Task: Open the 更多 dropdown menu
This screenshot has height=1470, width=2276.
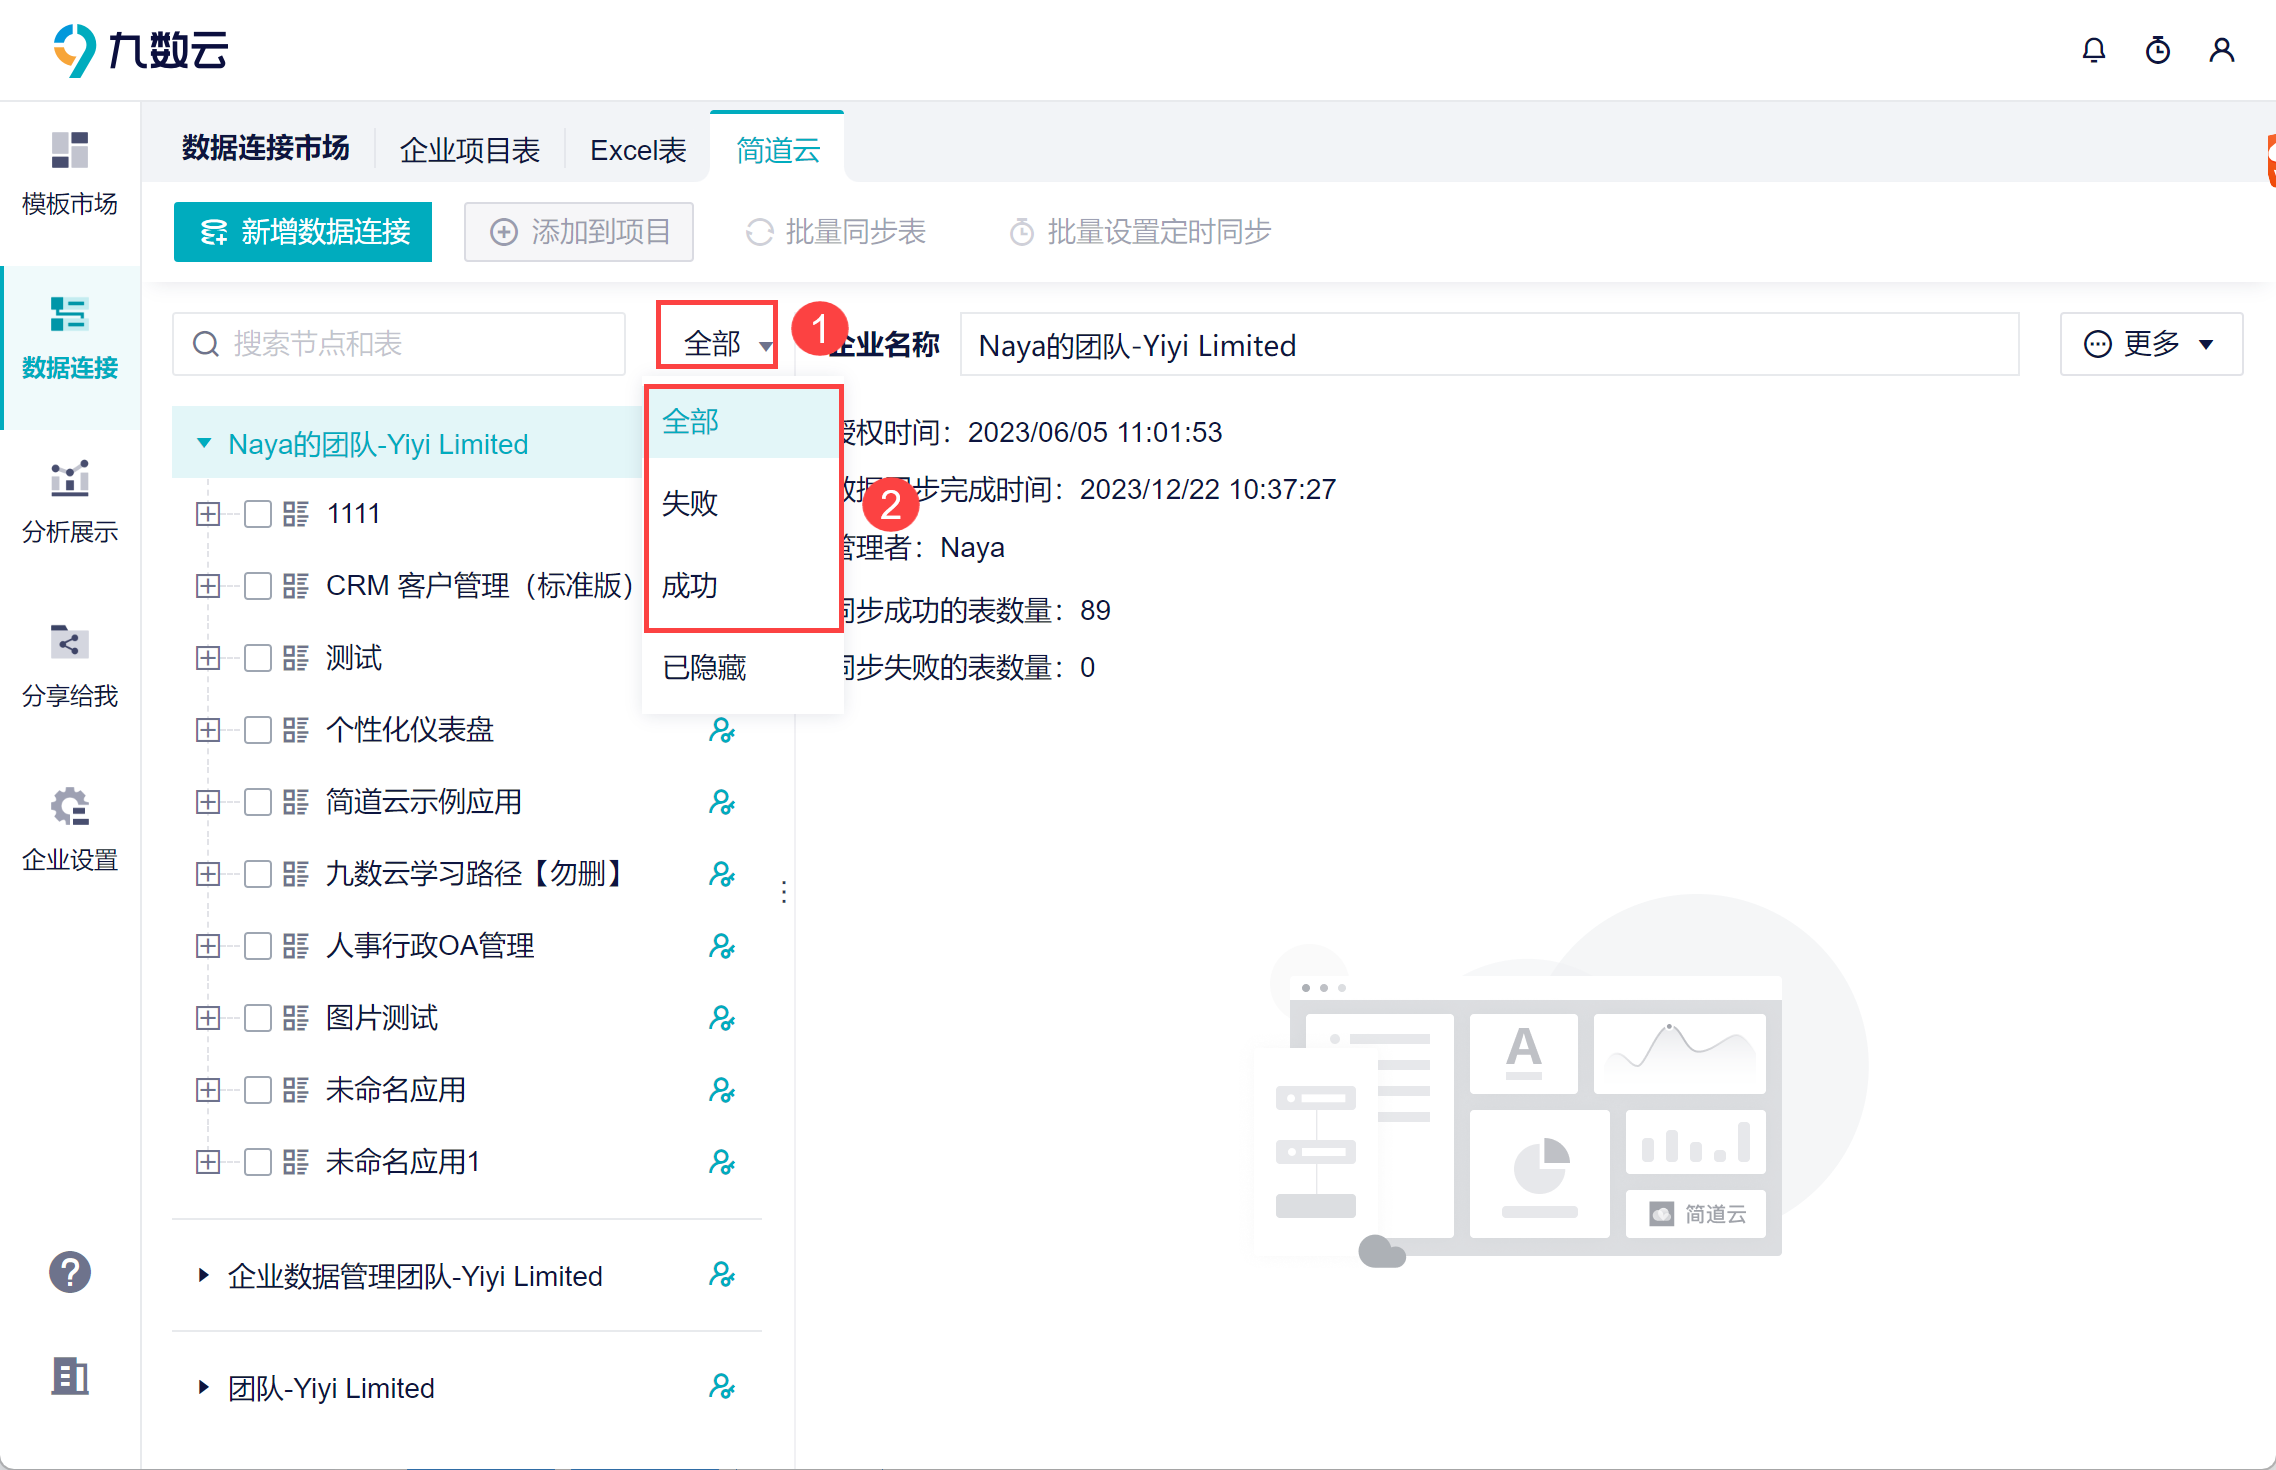Action: pos(2150,344)
